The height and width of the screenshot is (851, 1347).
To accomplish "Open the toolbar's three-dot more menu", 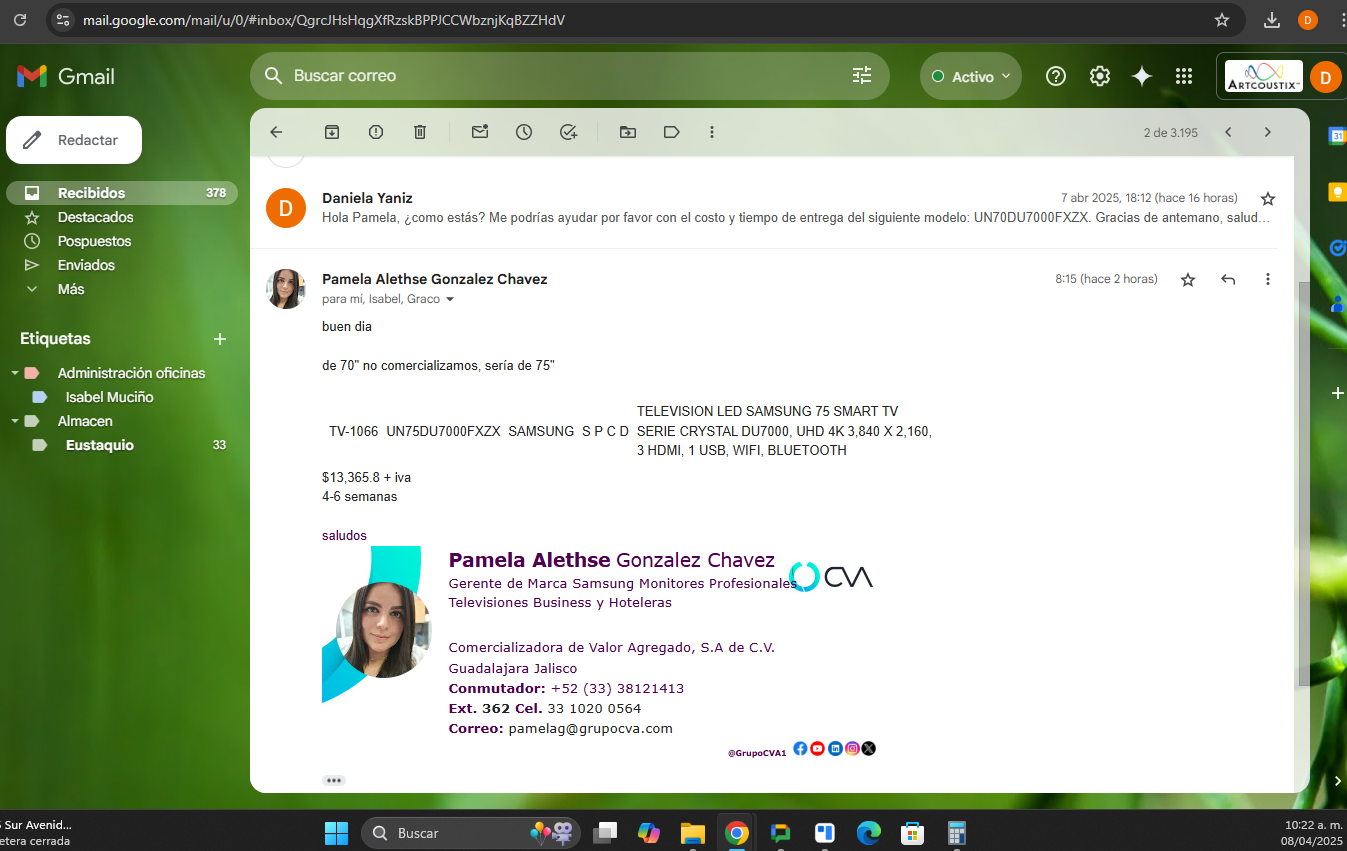I will click(x=712, y=132).
